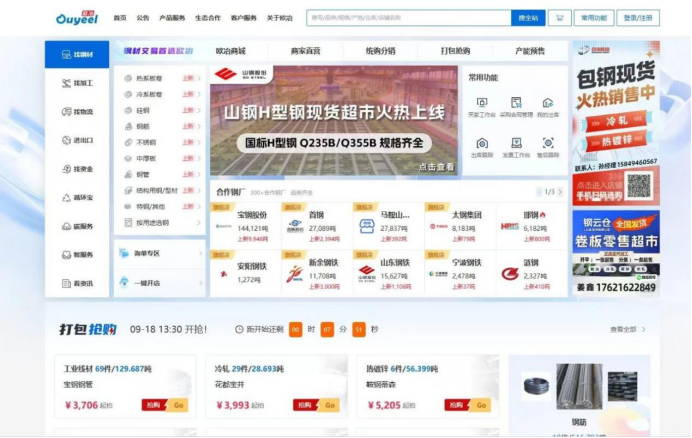Expand the 不锈钢 category
The image size is (692, 438).
click(x=161, y=142)
